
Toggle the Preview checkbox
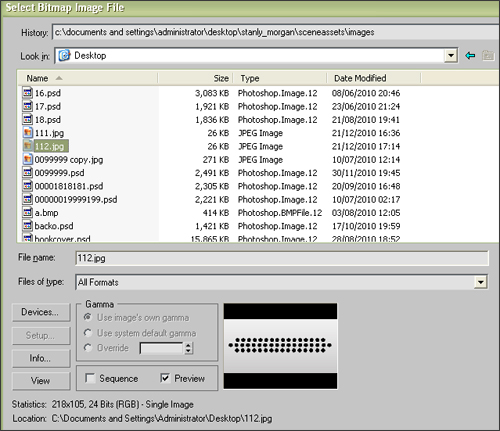click(x=165, y=378)
